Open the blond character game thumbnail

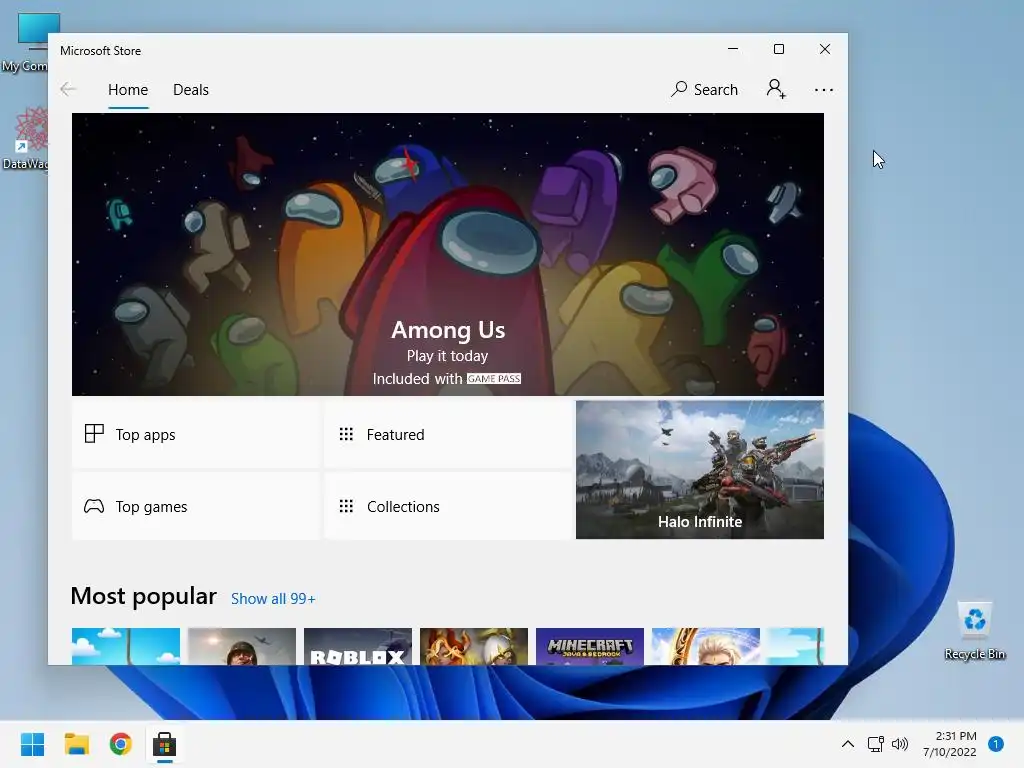[706, 647]
